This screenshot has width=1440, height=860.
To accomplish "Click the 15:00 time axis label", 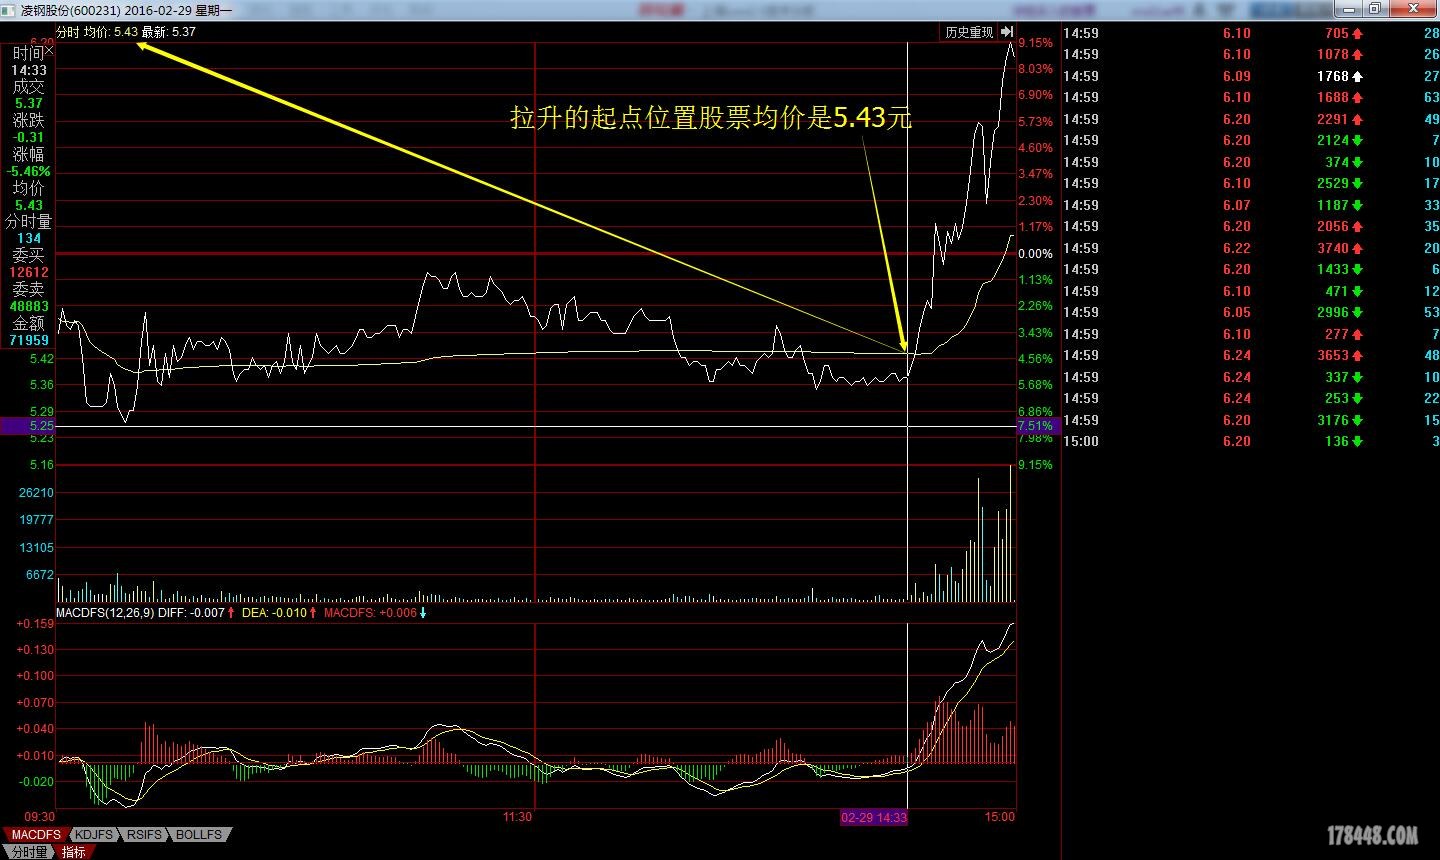I will click(999, 817).
